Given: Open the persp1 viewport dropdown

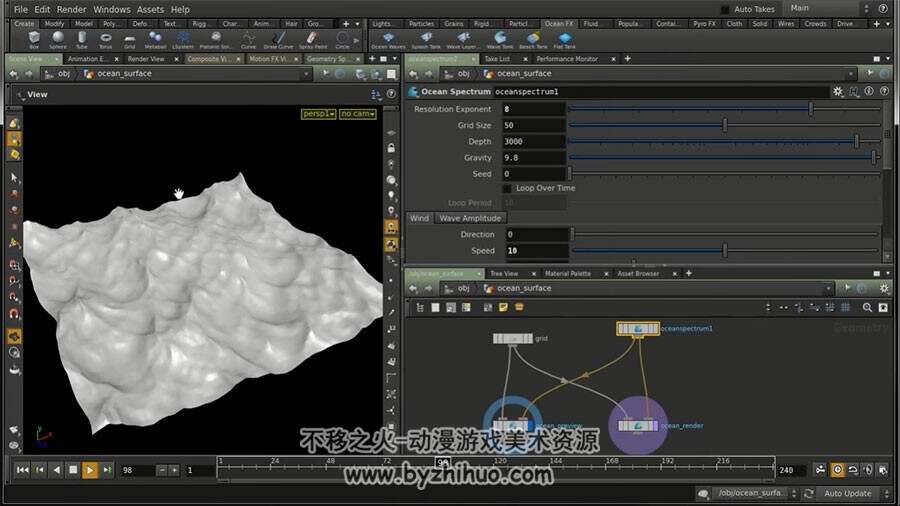Looking at the screenshot, I should pyautogui.click(x=319, y=114).
